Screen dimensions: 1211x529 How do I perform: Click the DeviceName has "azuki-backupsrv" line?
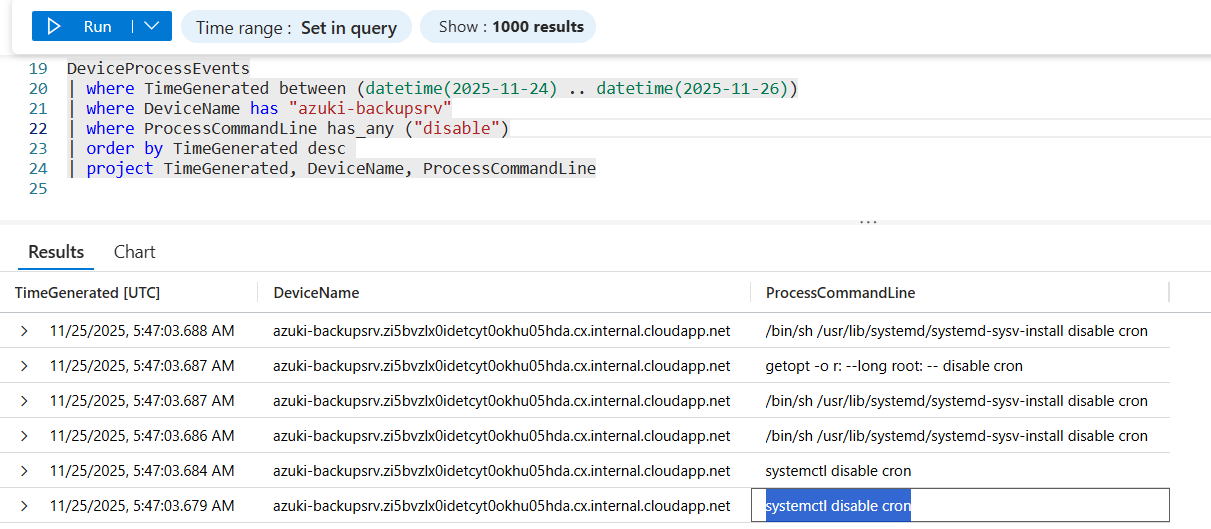[x=260, y=108]
